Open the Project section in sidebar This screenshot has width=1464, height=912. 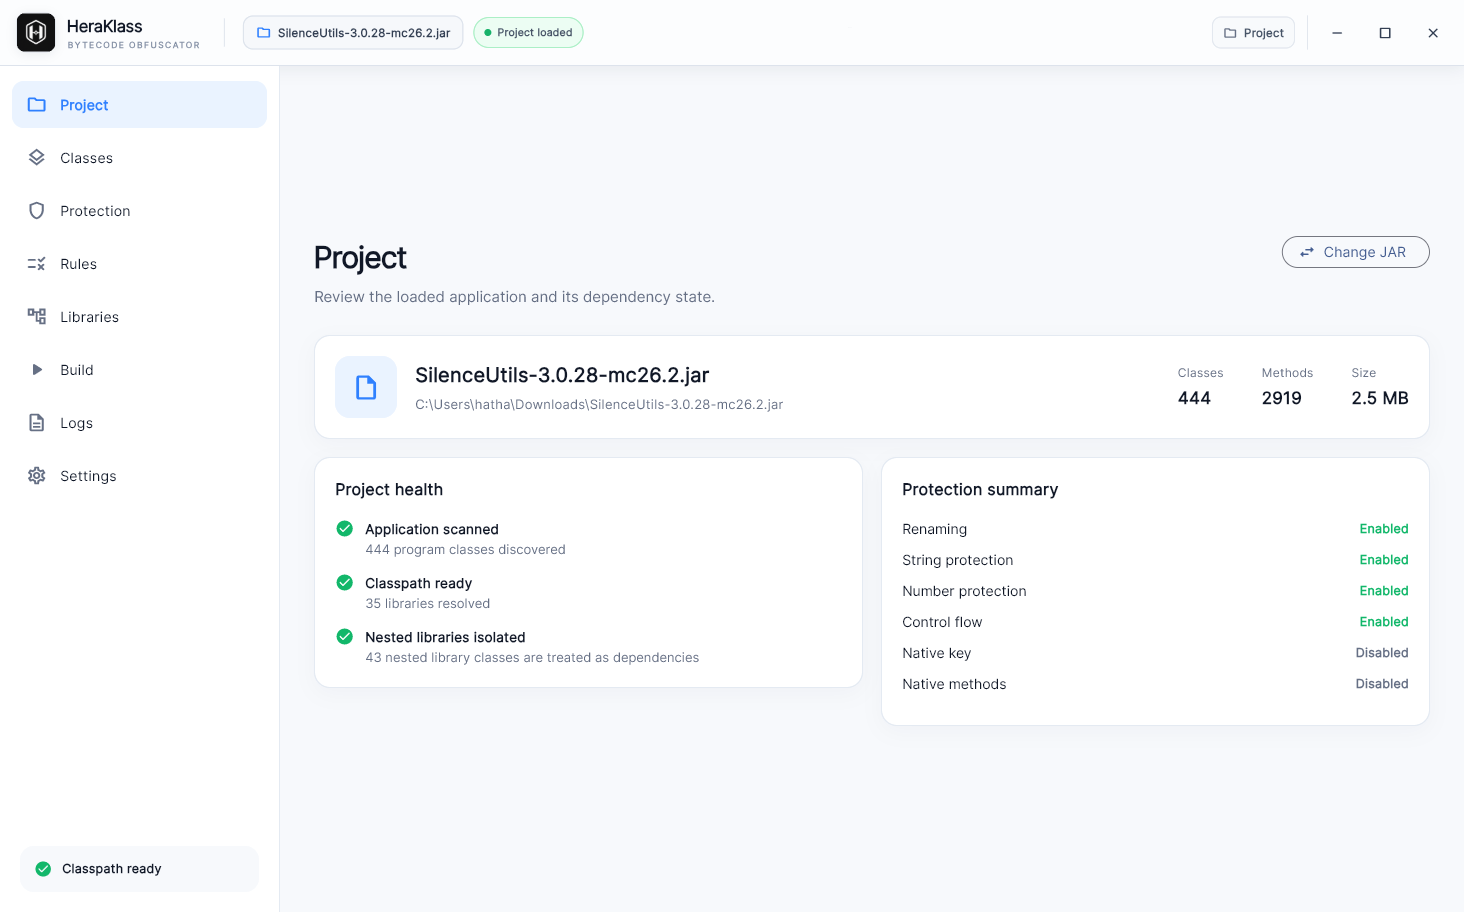(140, 105)
